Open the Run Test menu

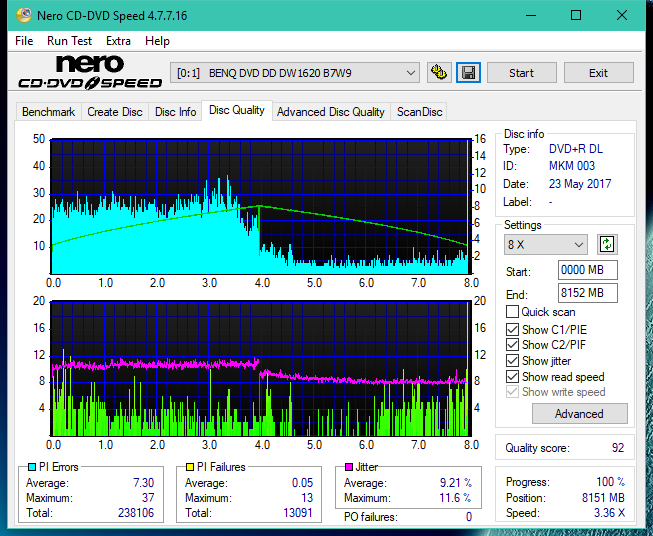(69, 41)
